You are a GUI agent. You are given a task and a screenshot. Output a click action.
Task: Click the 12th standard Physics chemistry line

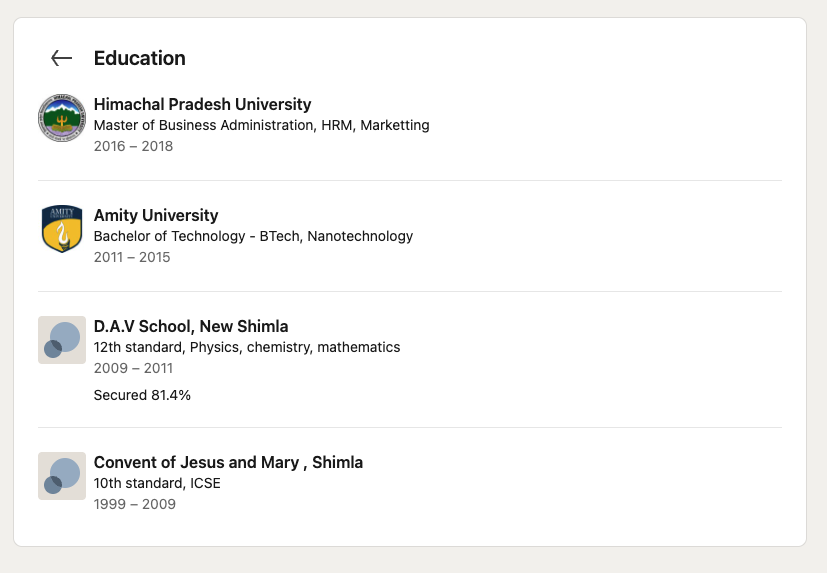[x=247, y=348]
